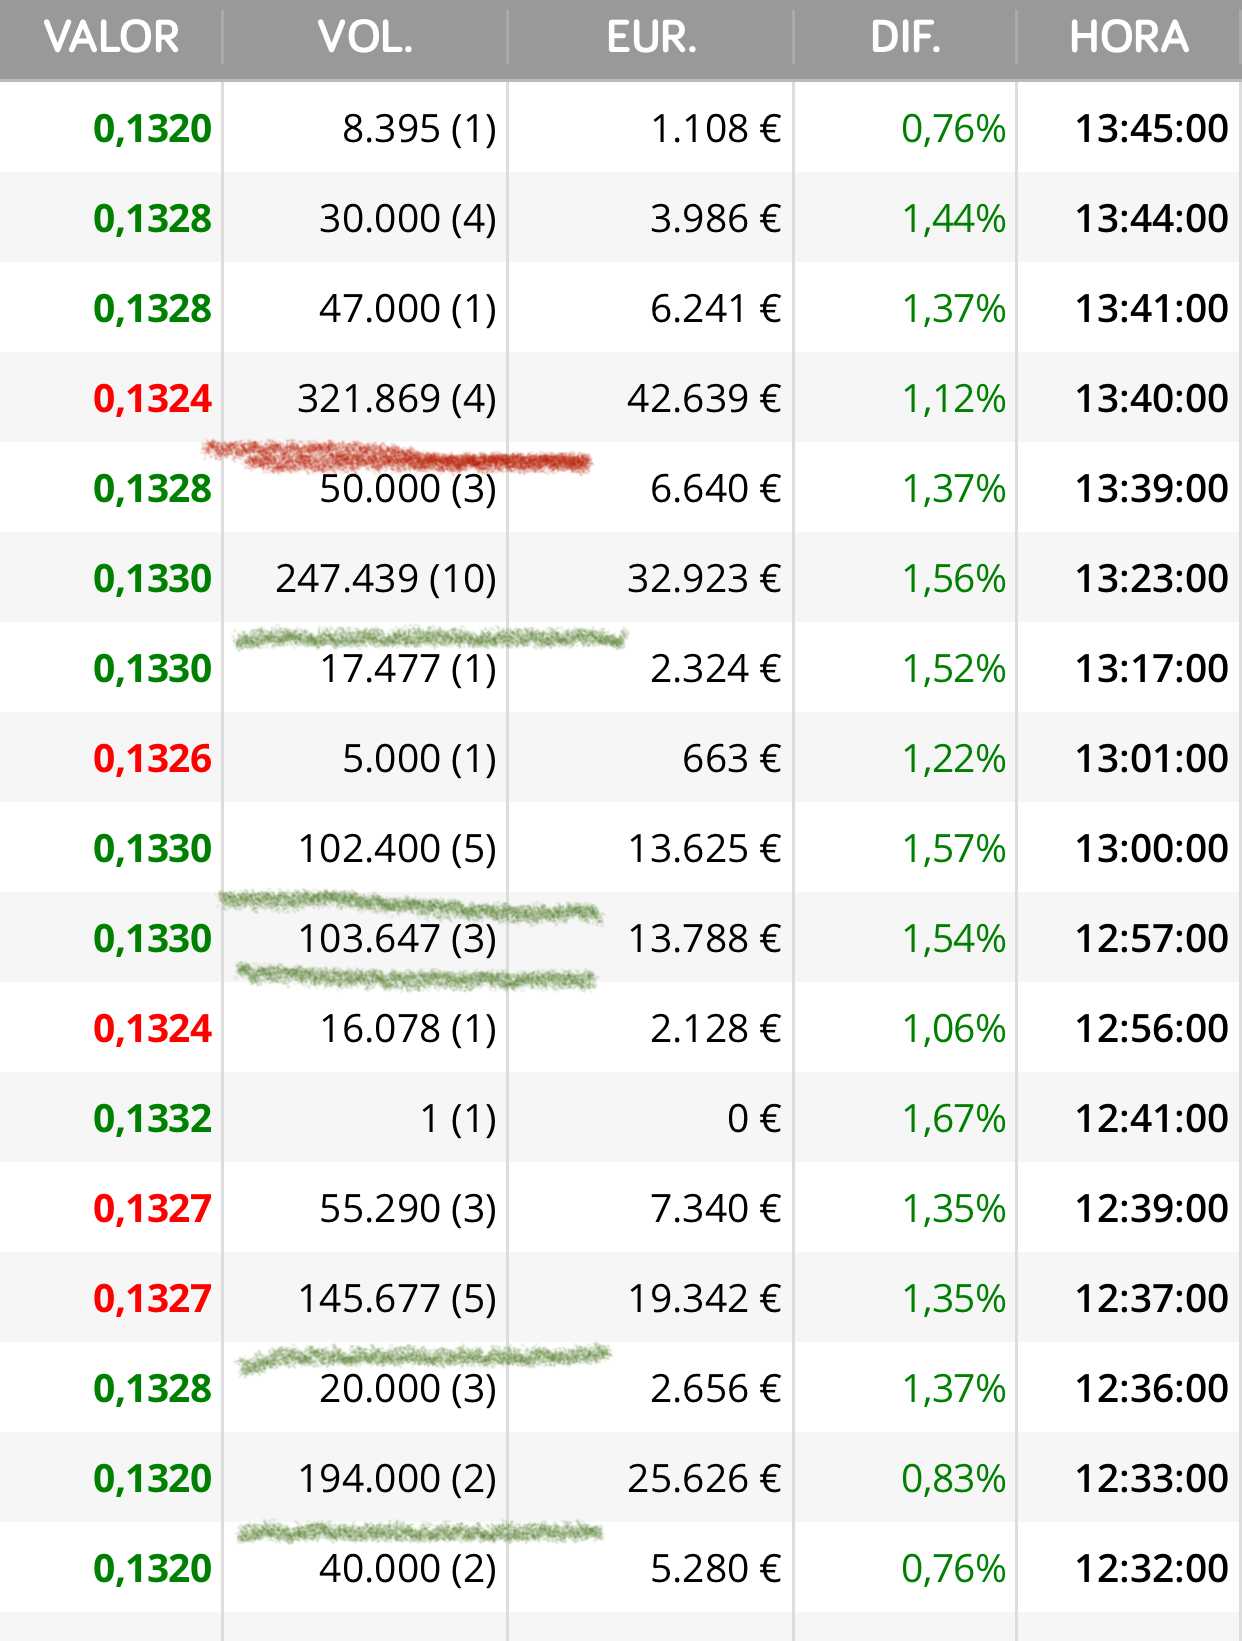The width and height of the screenshot is (1242, 1641).
Task: Click the 1,56% difference value
Action: click(953, 579)
